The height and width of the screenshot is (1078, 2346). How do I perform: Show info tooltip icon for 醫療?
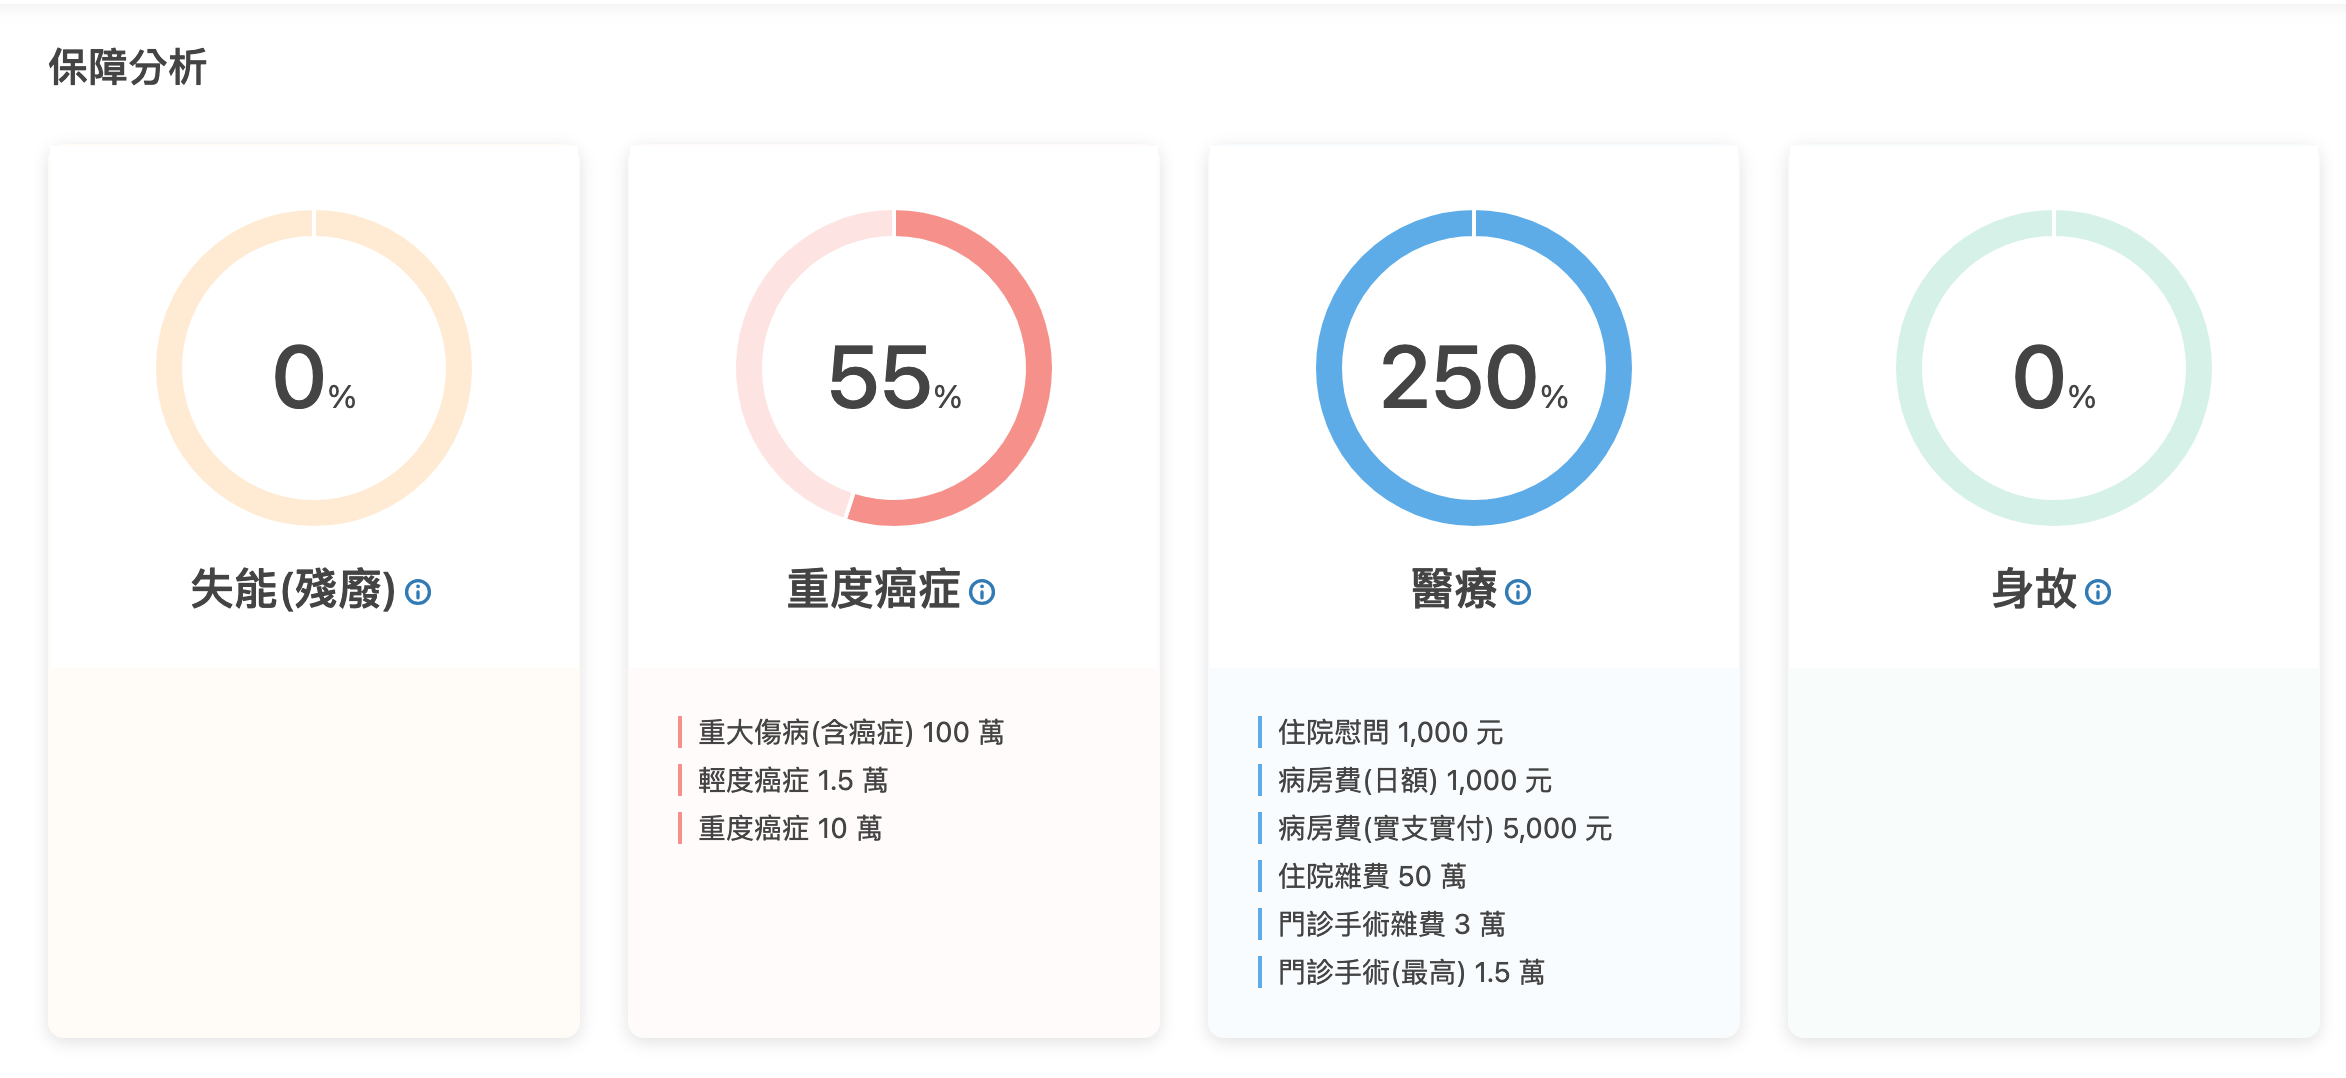click(1518, 592)
